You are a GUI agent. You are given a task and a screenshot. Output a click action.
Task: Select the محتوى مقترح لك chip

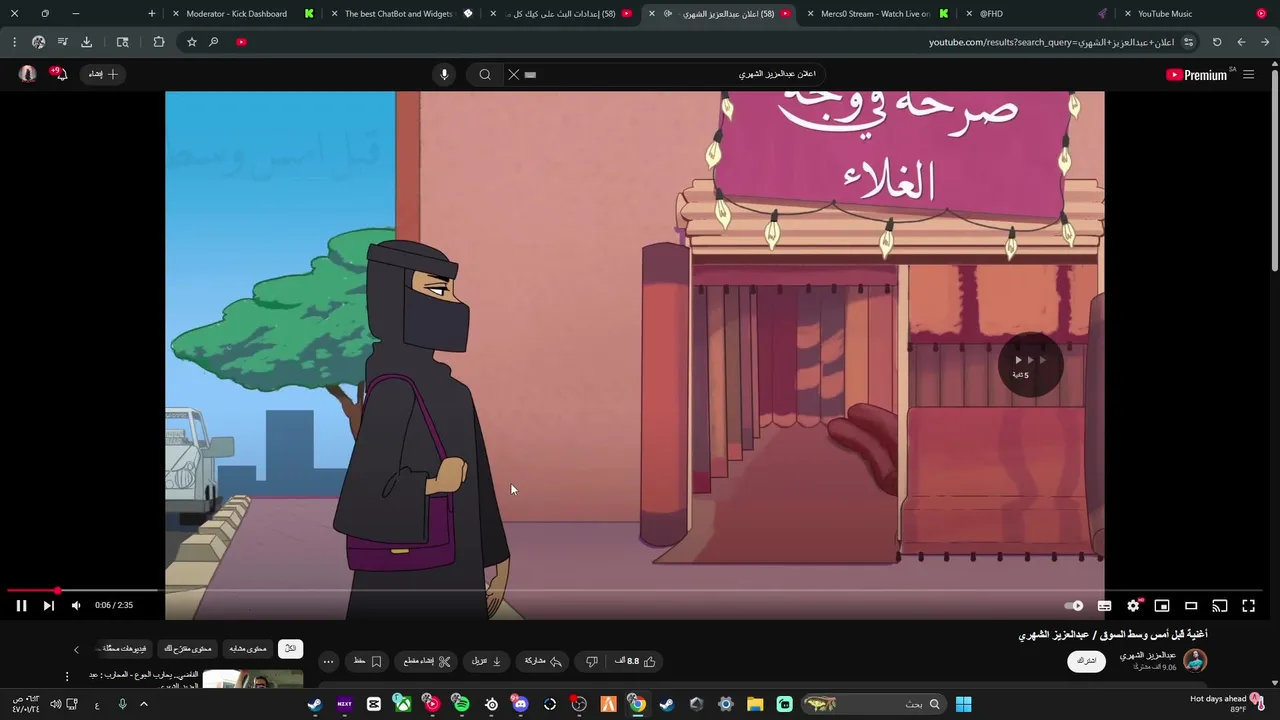188,649
